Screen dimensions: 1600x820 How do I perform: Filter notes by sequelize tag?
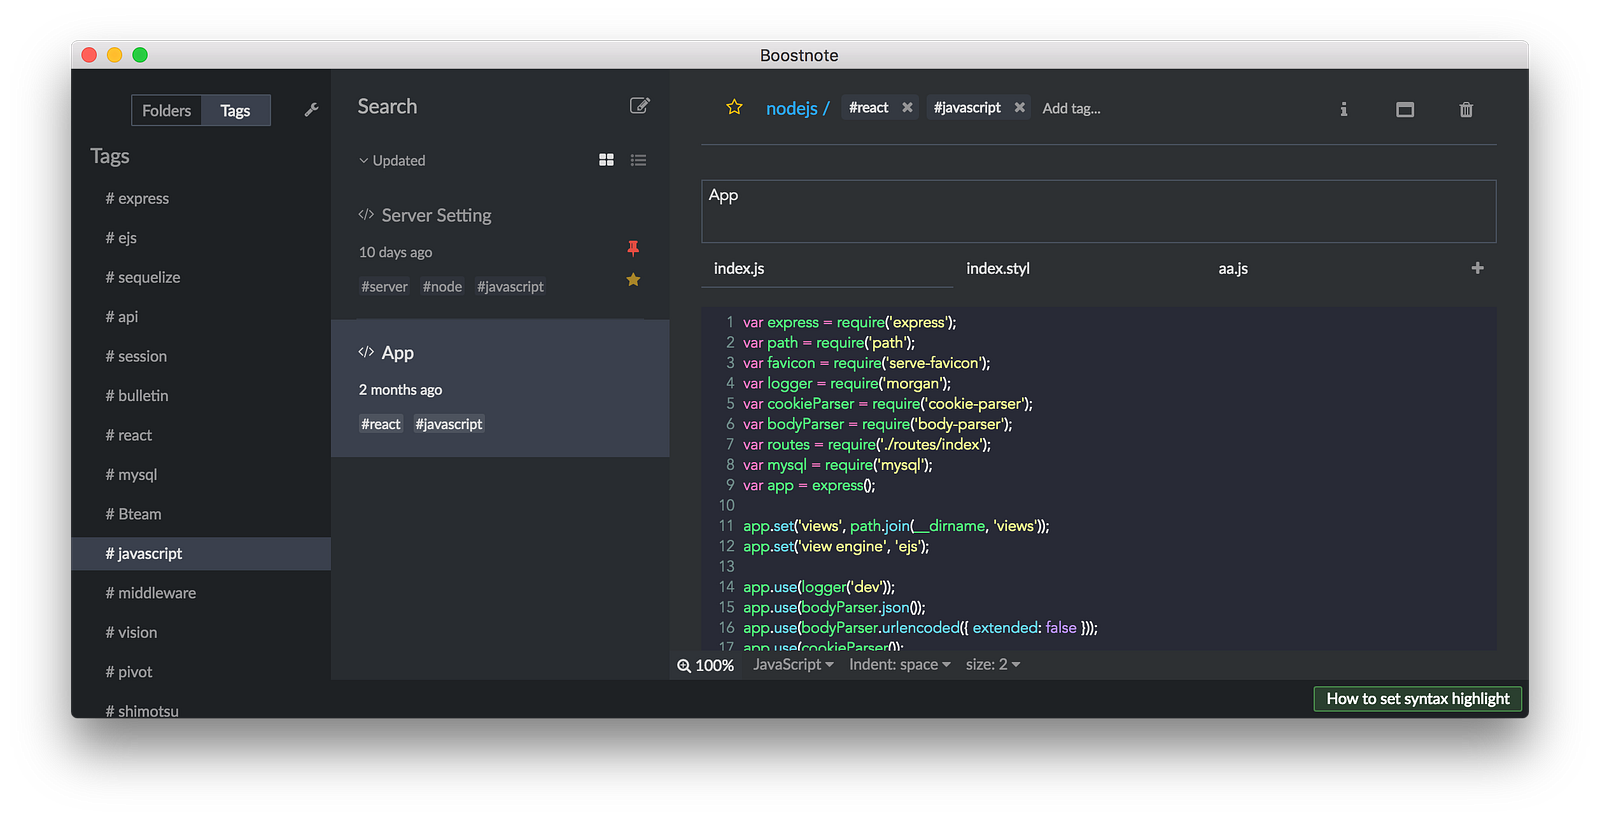[201, 277]
